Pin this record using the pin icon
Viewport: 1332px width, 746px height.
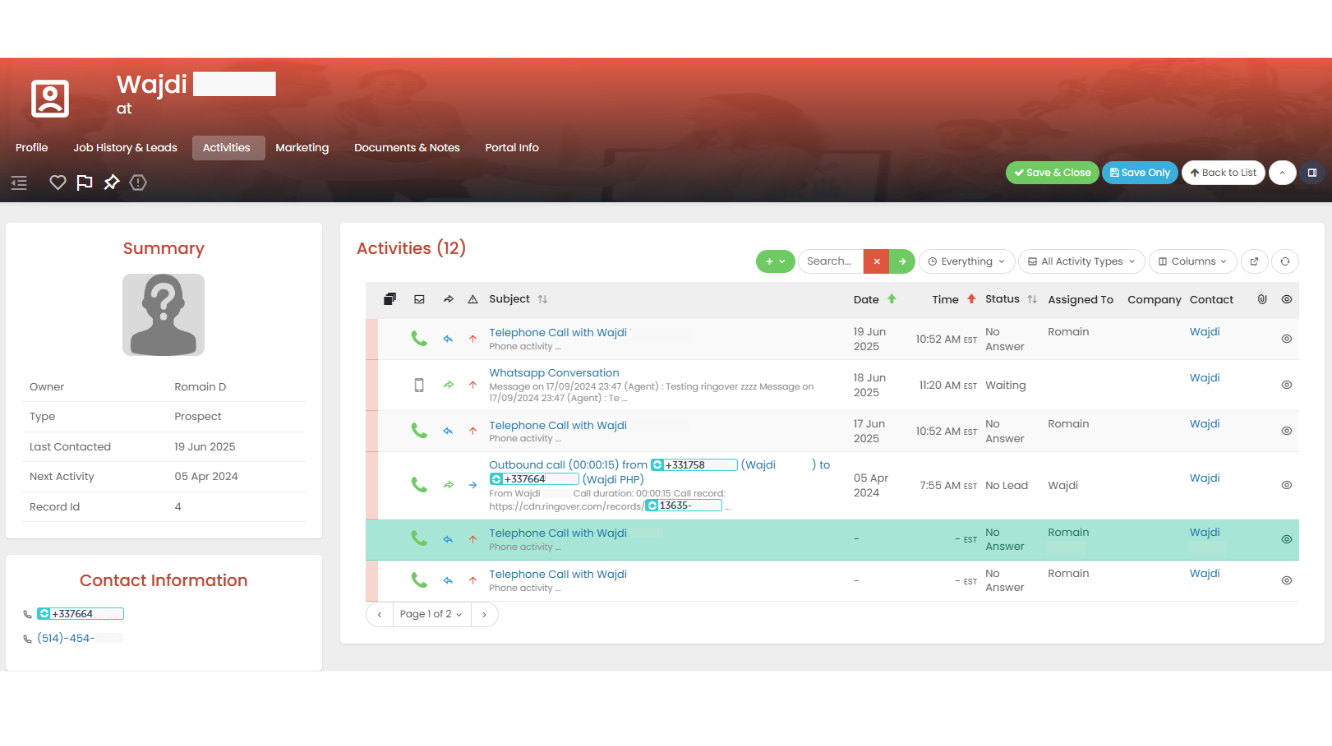tap(111, 182)
